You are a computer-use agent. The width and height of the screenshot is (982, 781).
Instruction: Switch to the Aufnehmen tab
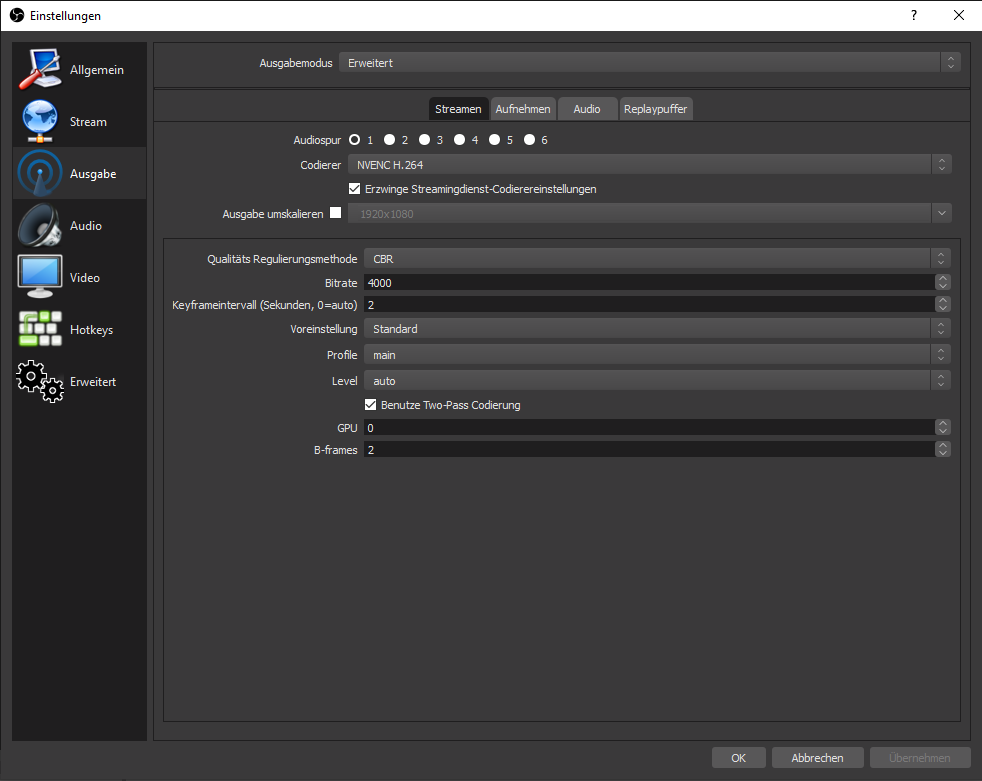tap(523, 109)
